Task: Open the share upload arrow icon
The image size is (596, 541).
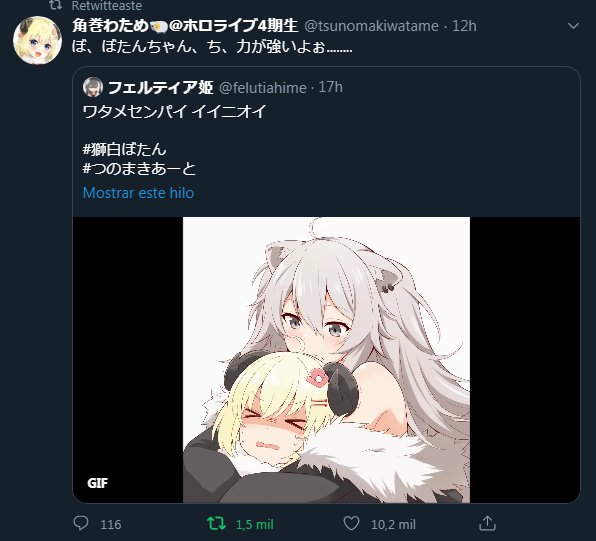Action: 487,524
